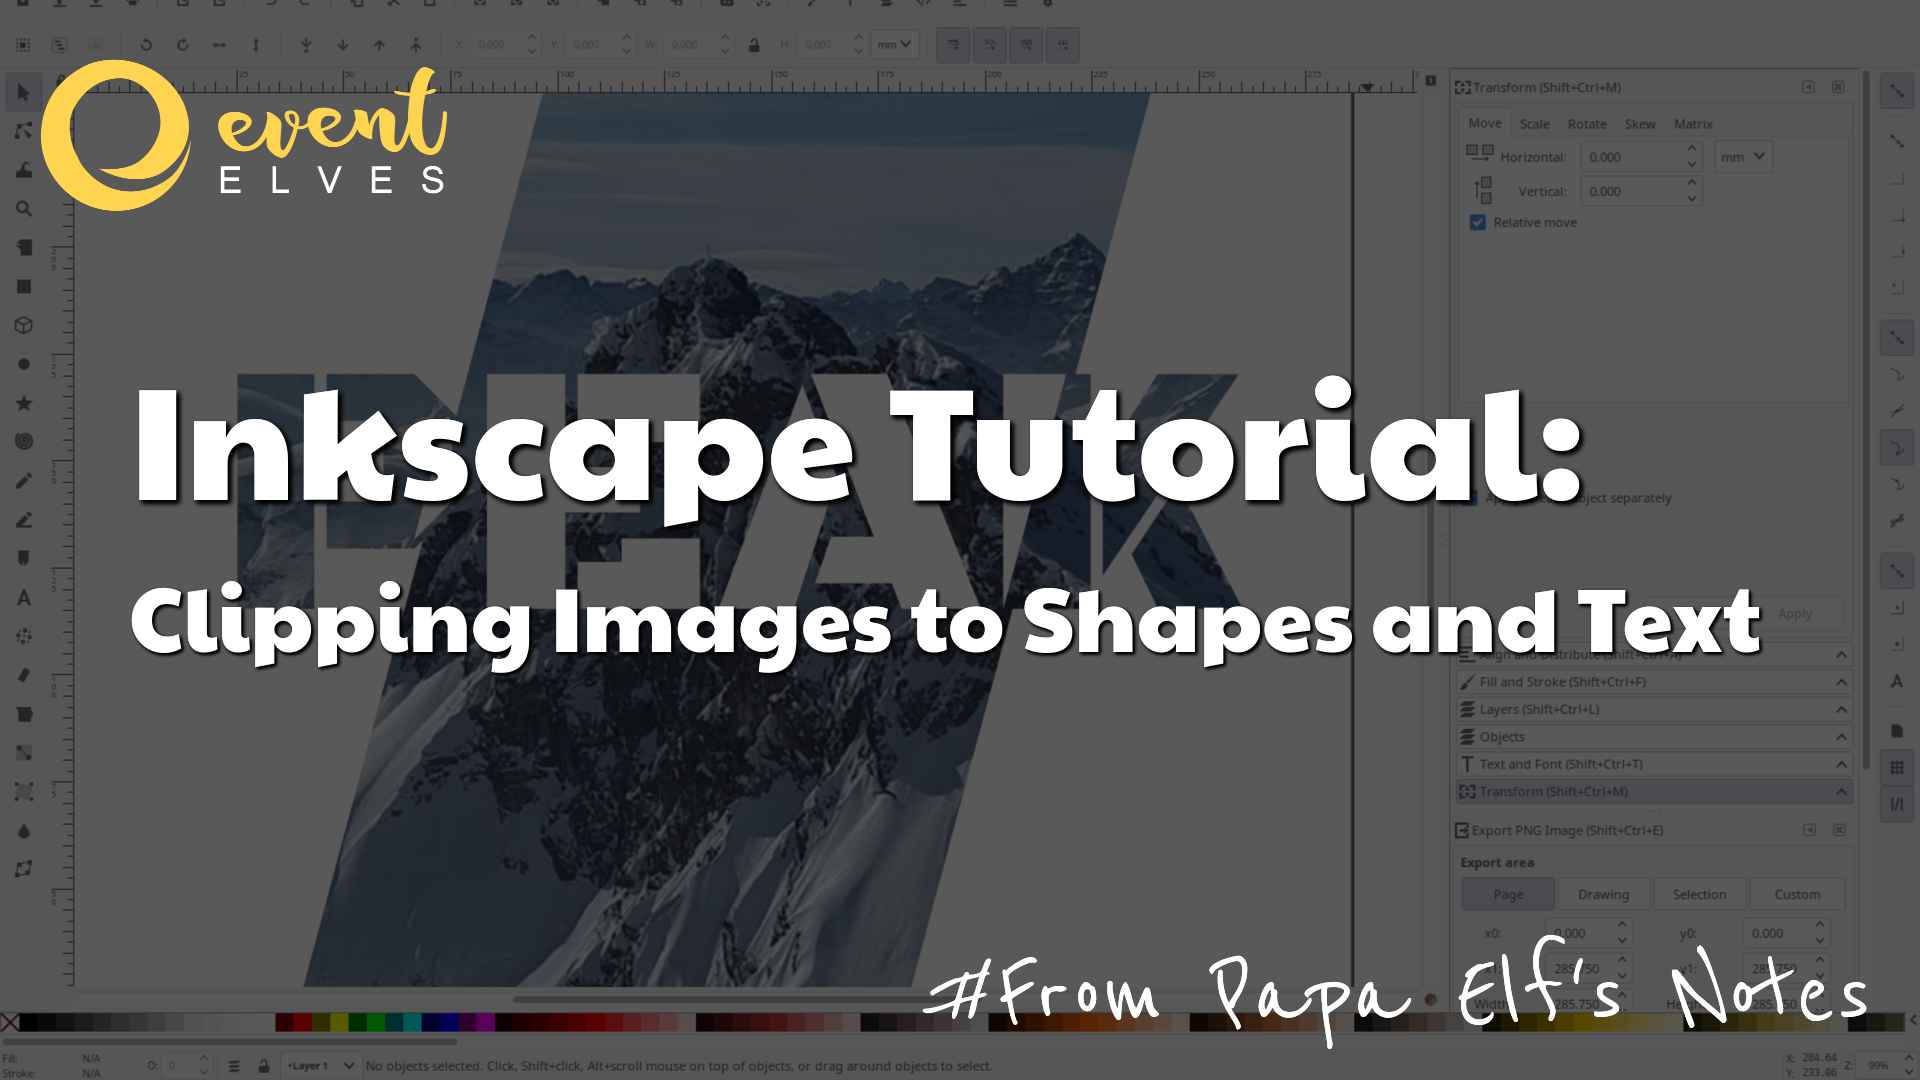Select the Rectangle tool
This screenshot has height=1080, width=1920.
coord(24,286)
